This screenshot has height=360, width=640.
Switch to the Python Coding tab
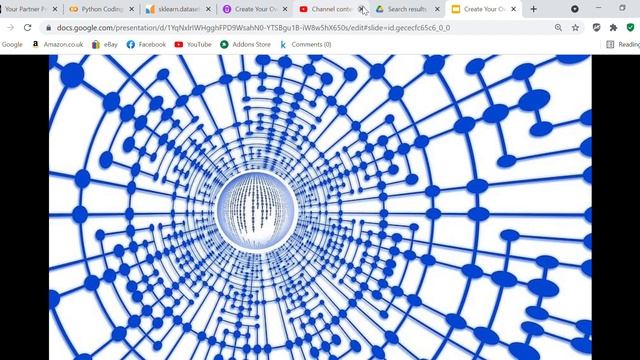(102, 9)
